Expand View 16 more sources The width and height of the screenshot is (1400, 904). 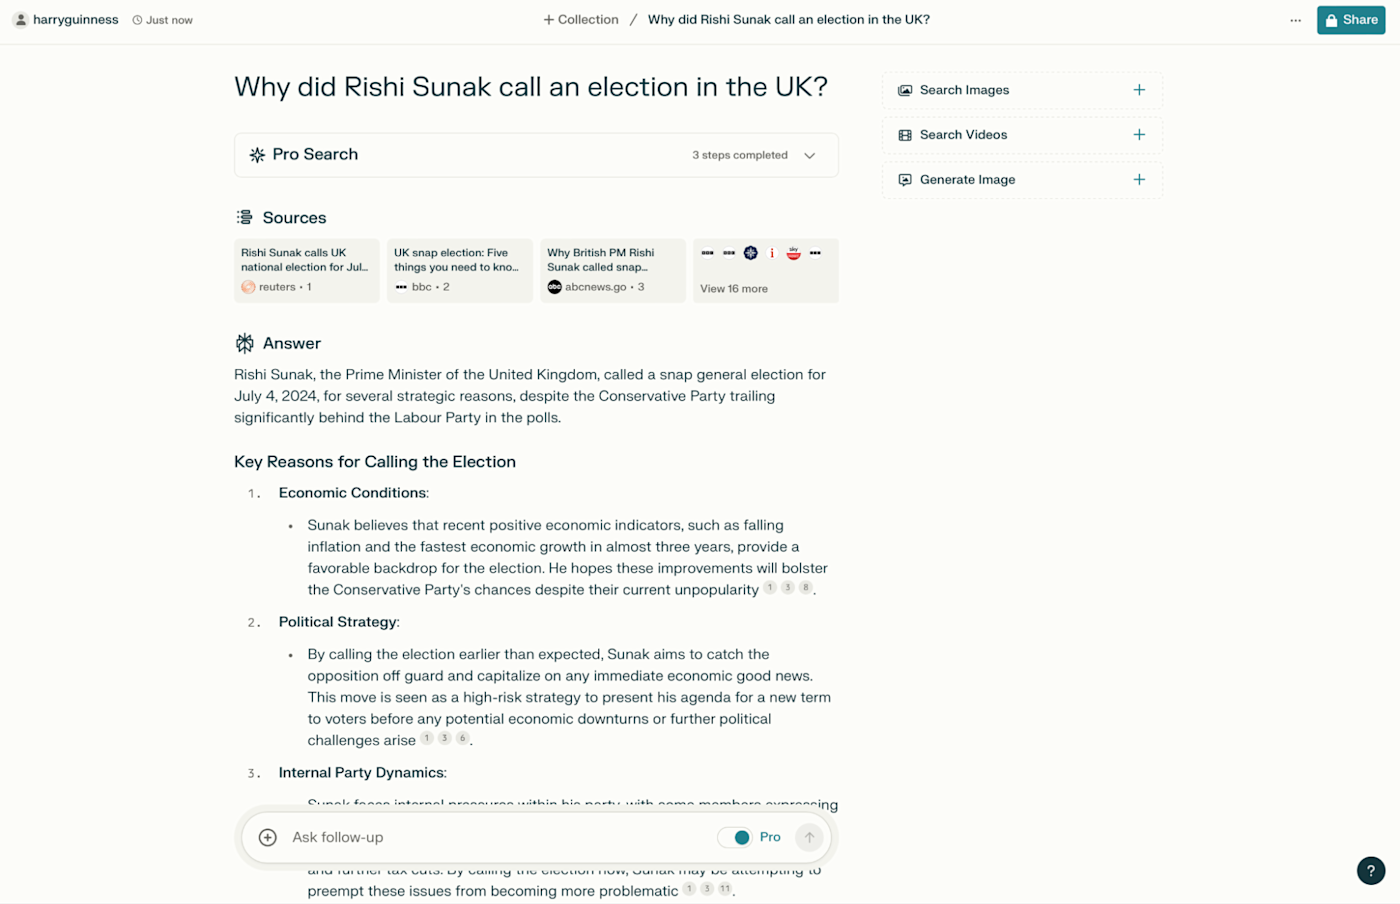(x=765, y=271)
